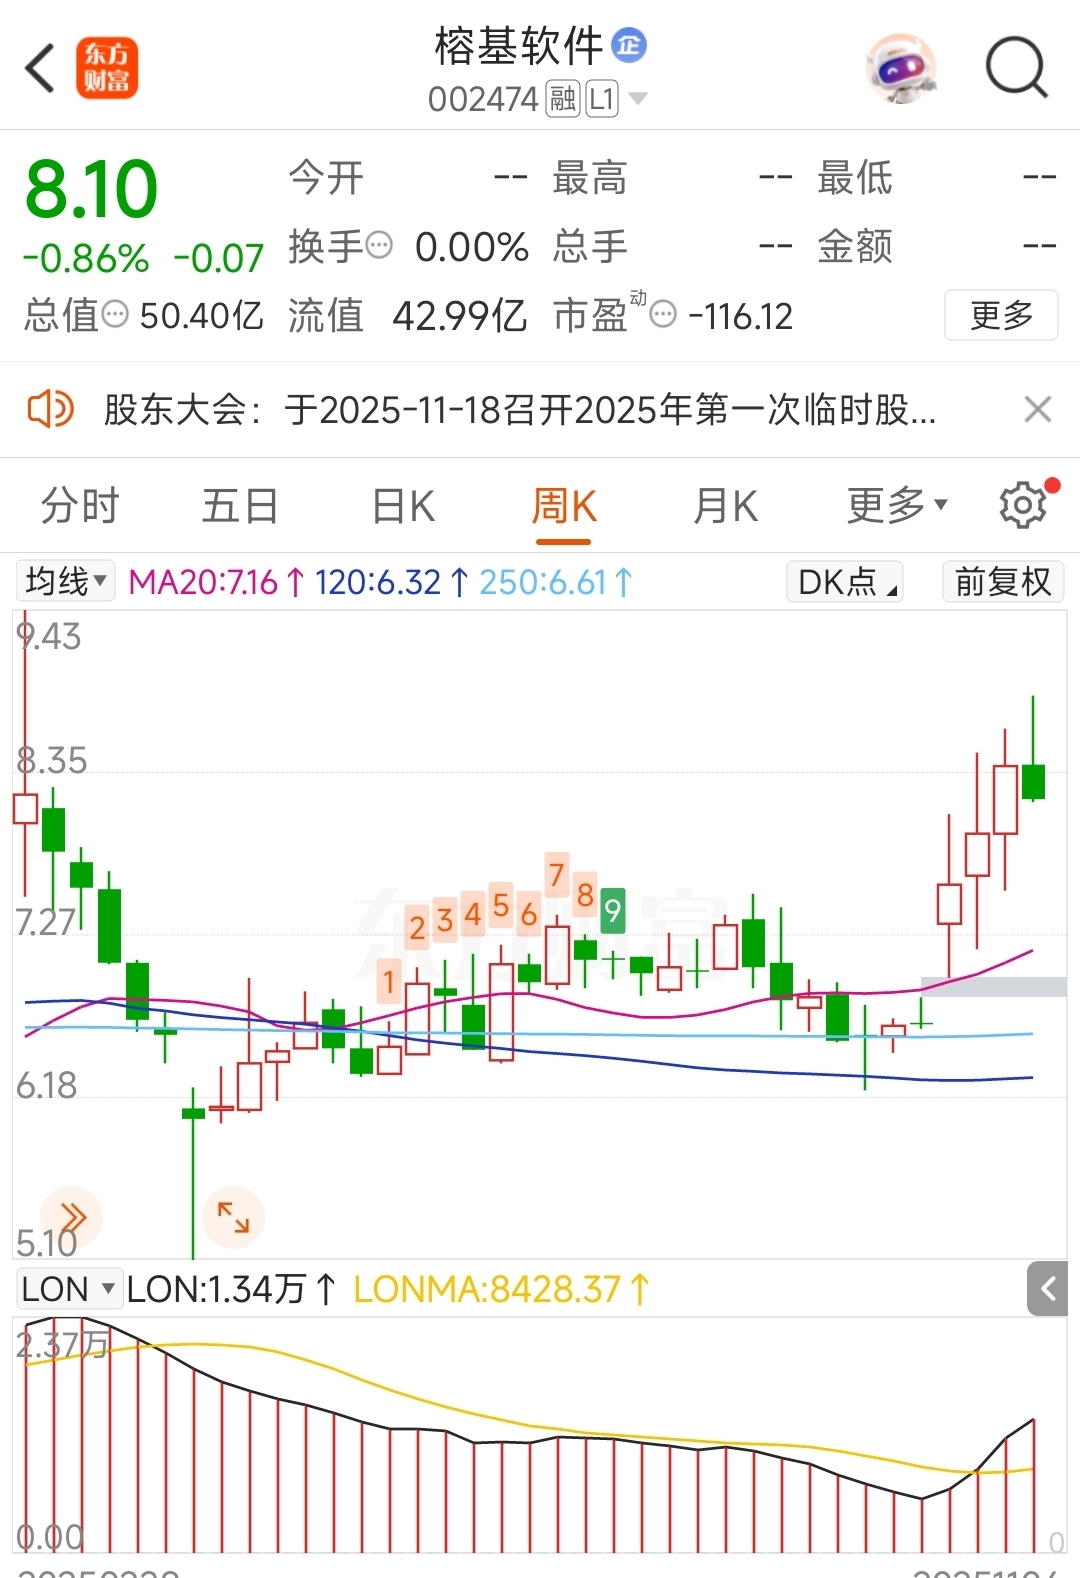This screenshot has height=1578, width=1080.
Task: Open chart settings gear icon
Action: coord(1023,505)
